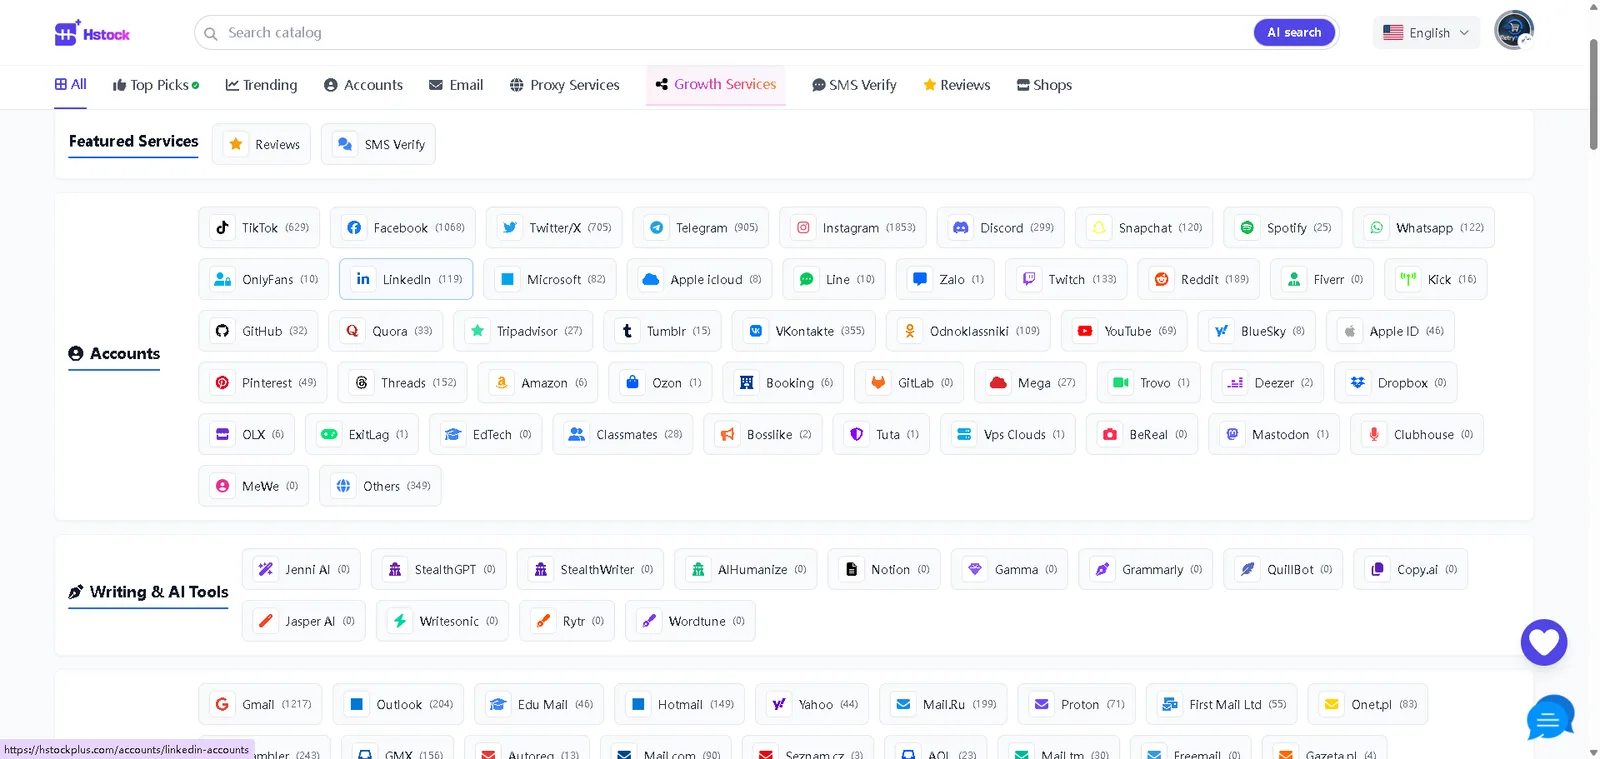Open Apple icloud accounts category
This screenshot has height=759, width=1600.
click(699, 279)
